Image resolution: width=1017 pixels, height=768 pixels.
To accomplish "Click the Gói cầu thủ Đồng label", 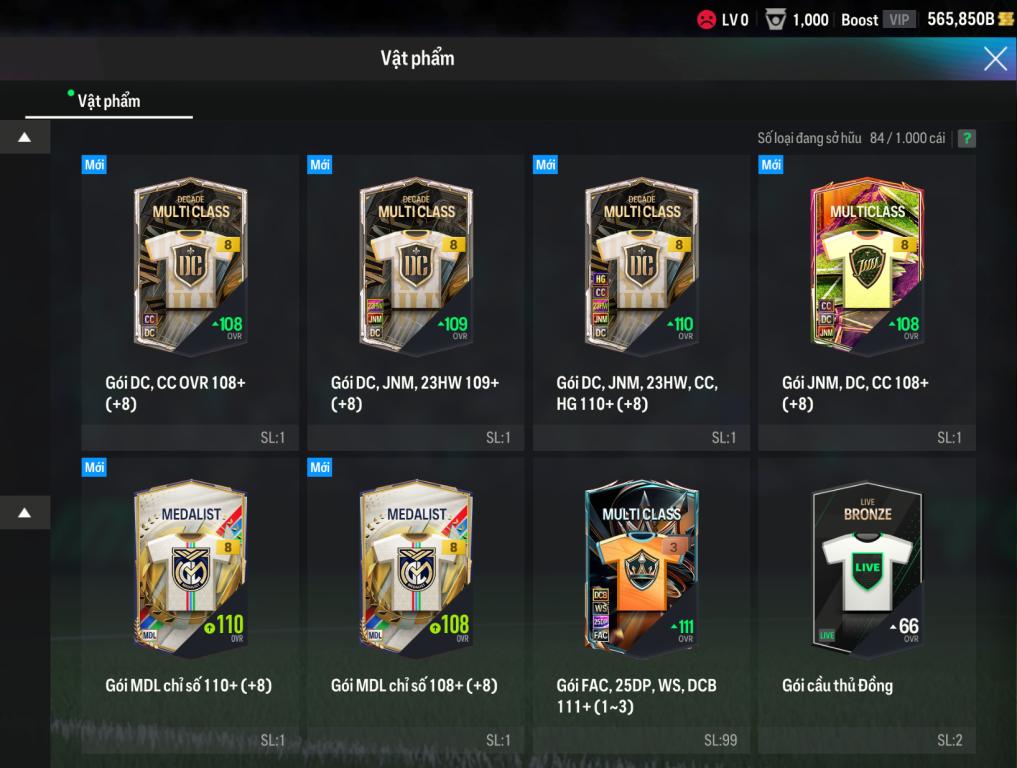I will pos(837,686).
